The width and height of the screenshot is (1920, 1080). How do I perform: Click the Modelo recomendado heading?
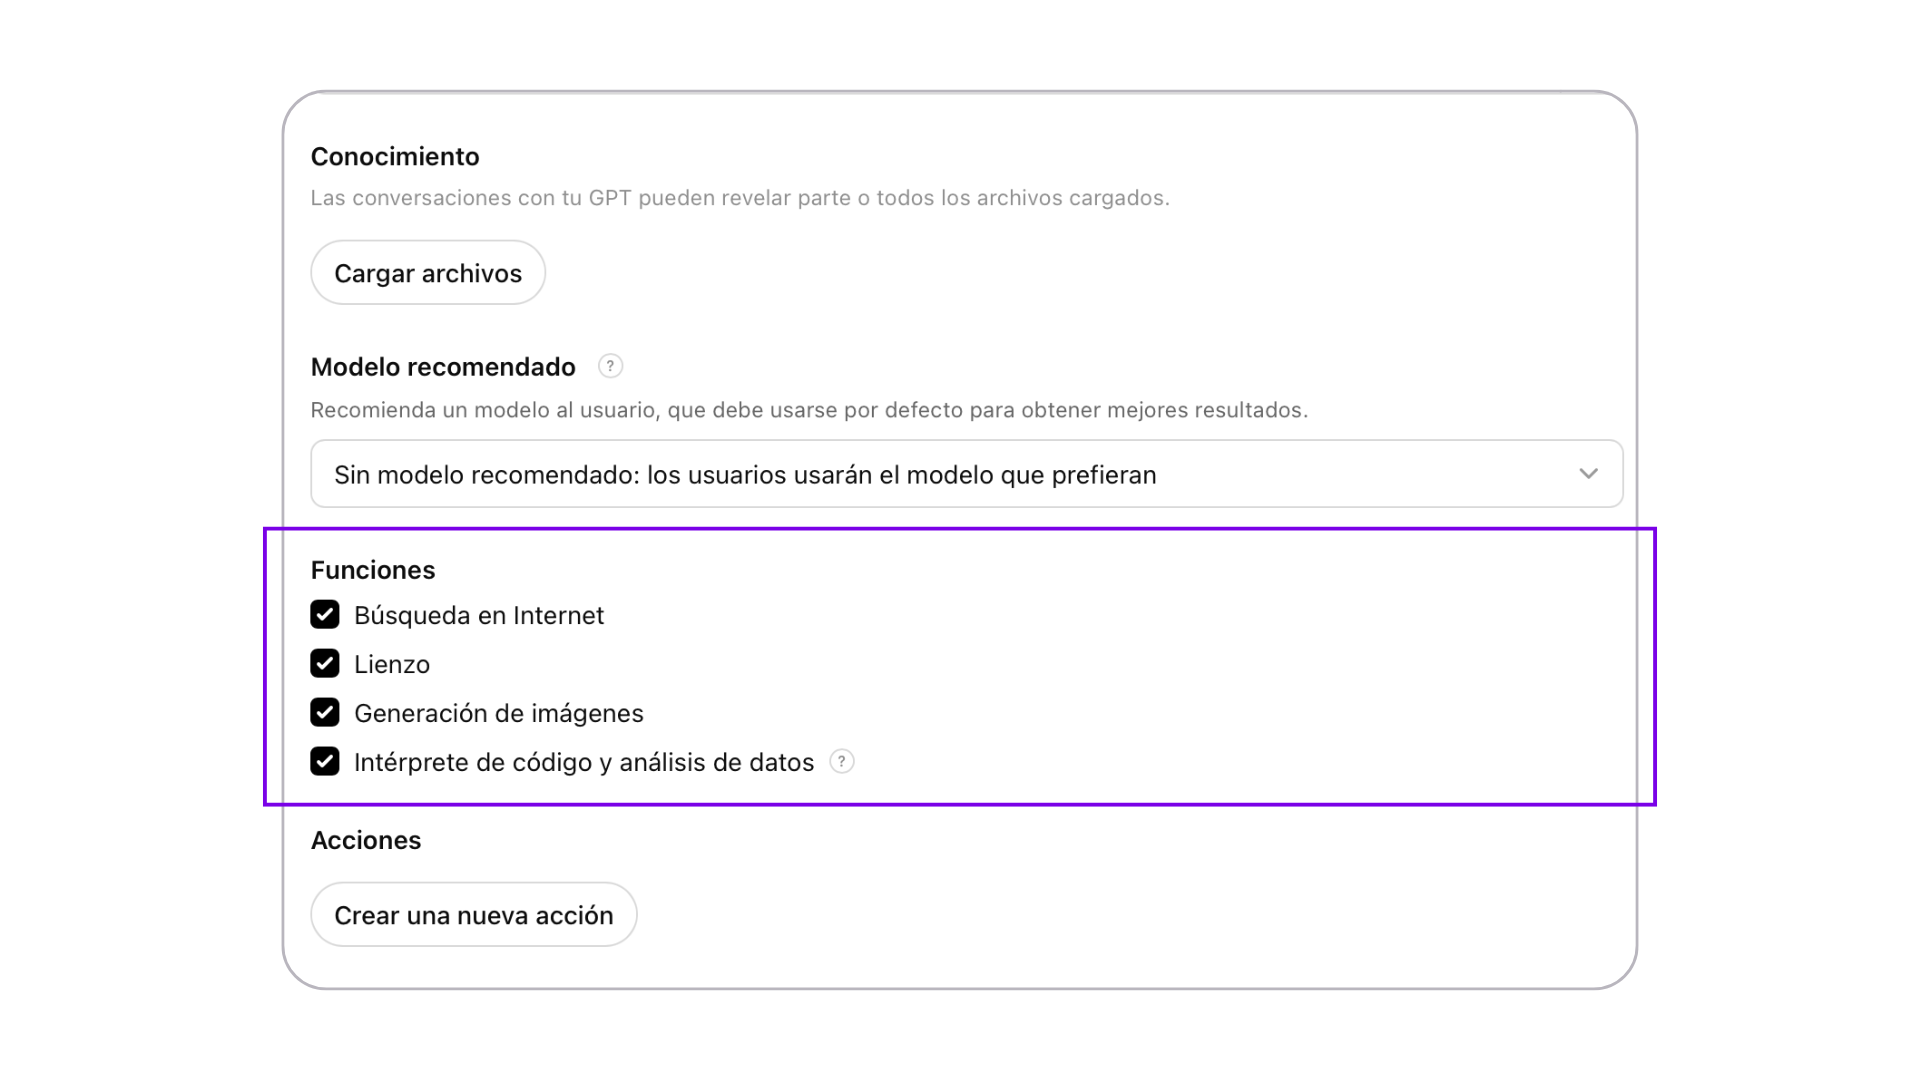443,367
